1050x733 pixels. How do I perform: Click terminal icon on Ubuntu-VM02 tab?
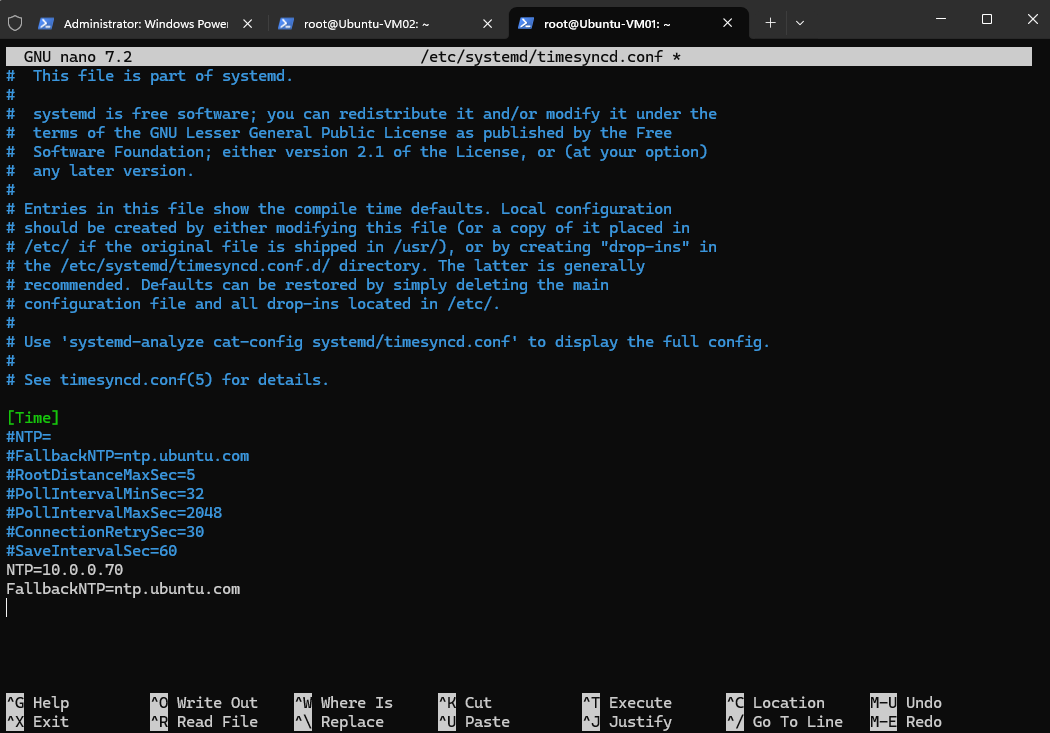pos(286,23)
